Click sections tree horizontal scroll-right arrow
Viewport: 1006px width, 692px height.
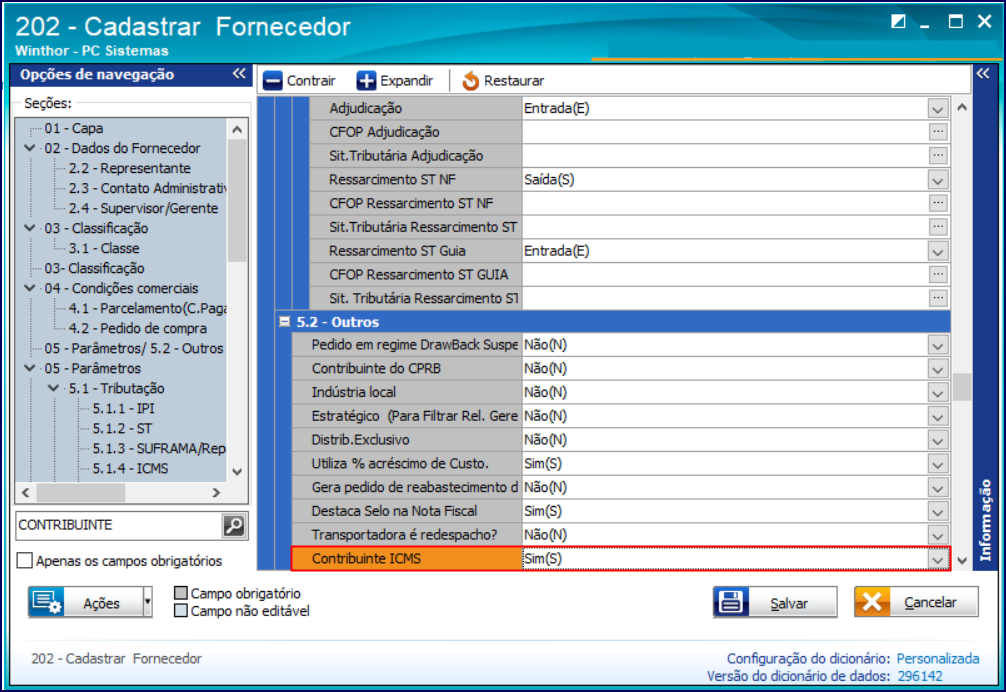coord(216,493)
